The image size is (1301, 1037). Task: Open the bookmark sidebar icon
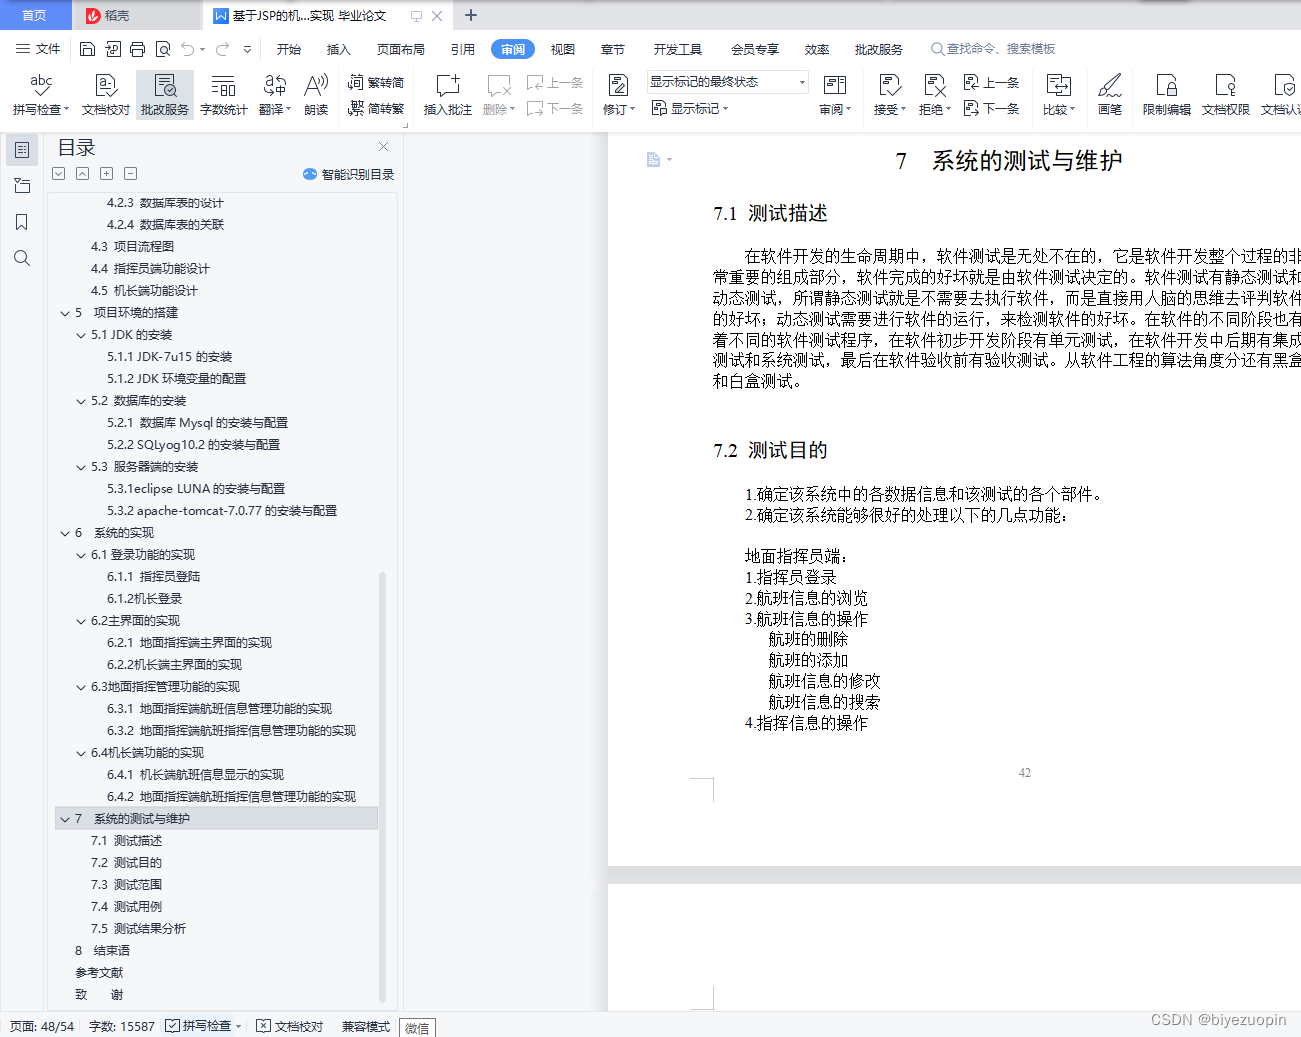[x=21, y=222]
